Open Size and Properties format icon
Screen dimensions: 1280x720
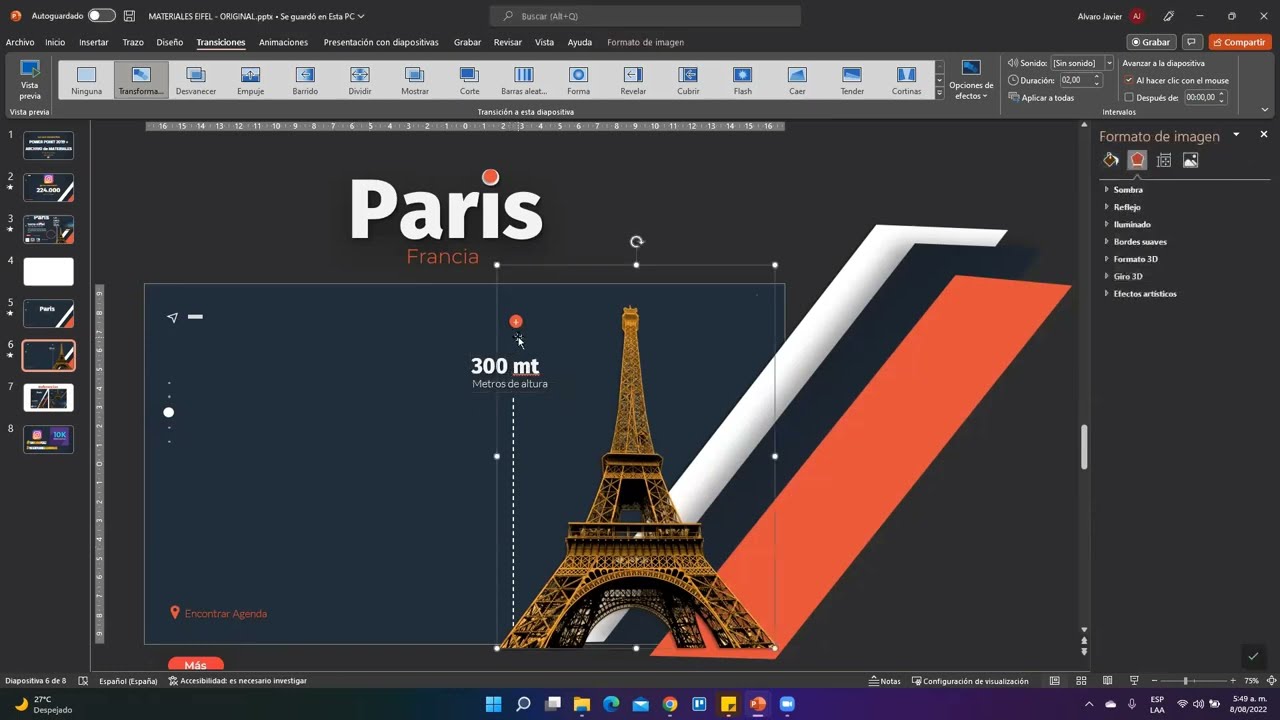pos(1164,160)
